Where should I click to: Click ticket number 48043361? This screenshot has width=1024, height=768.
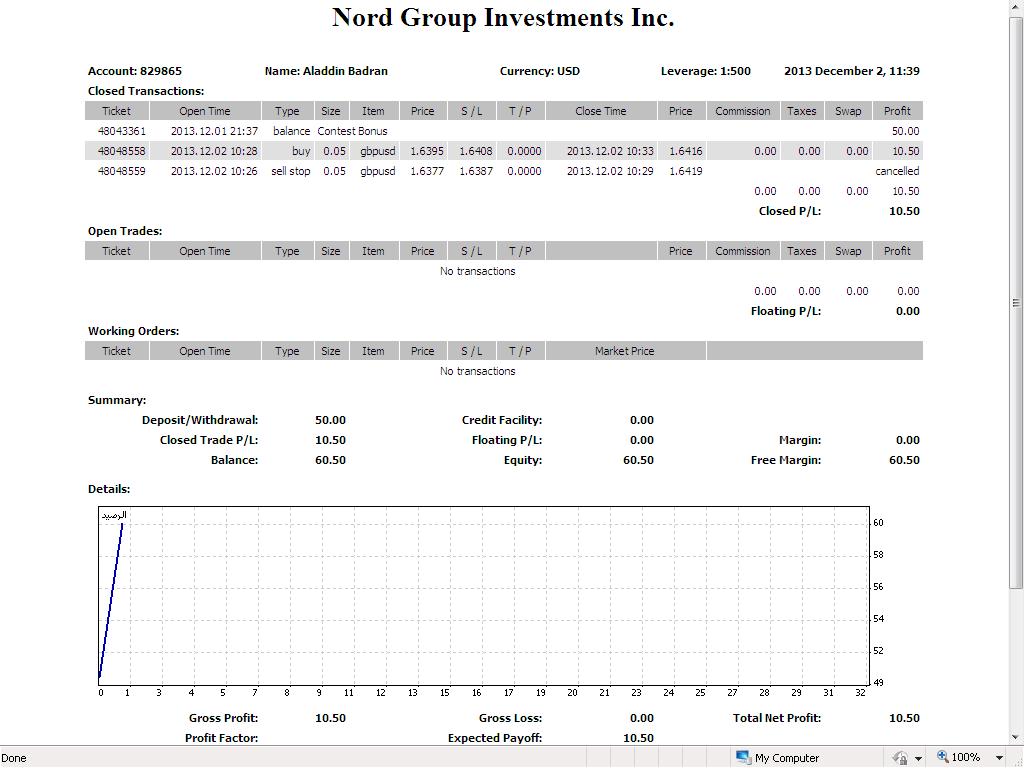tap(122, 131)
